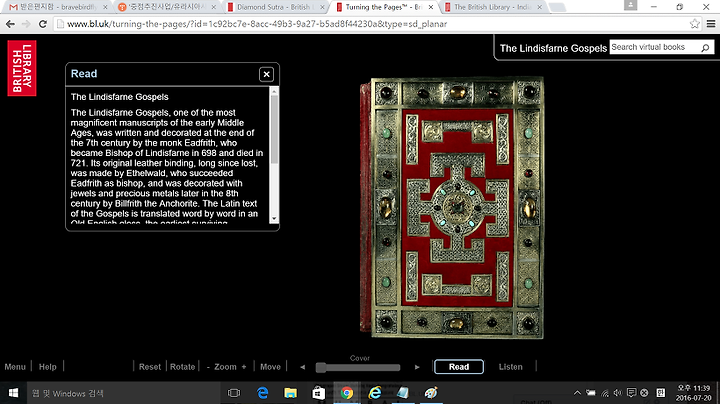Screen dimensions: 720x404
Task: Click the browser back arrow
Action: point(10,24)
